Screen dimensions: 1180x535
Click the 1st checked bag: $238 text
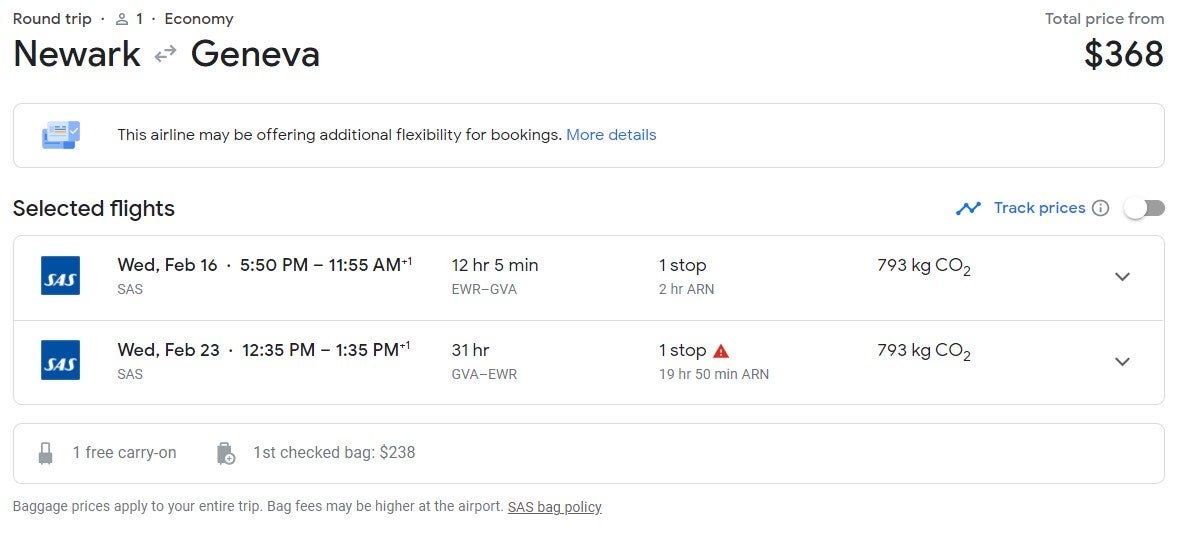334,453
